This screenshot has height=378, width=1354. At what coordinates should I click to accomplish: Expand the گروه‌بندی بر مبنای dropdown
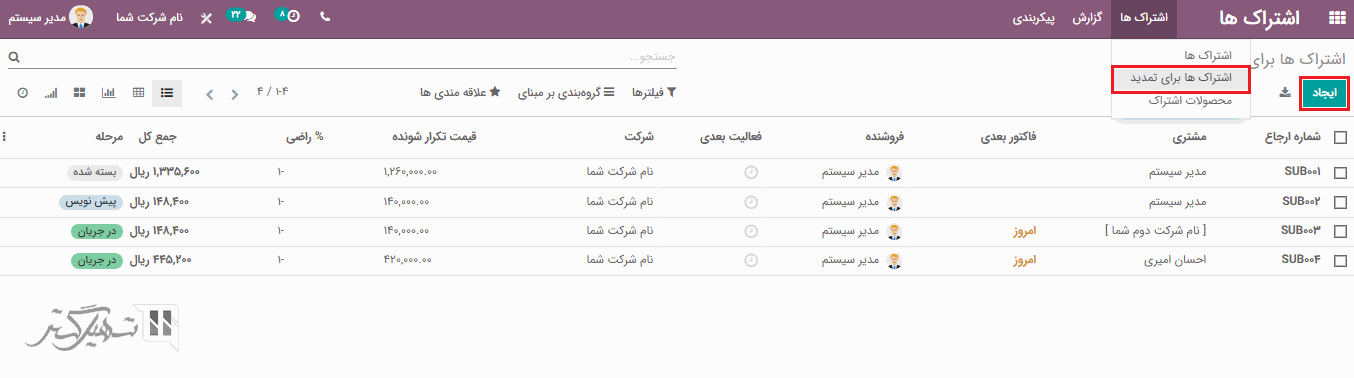coord(566,93)
